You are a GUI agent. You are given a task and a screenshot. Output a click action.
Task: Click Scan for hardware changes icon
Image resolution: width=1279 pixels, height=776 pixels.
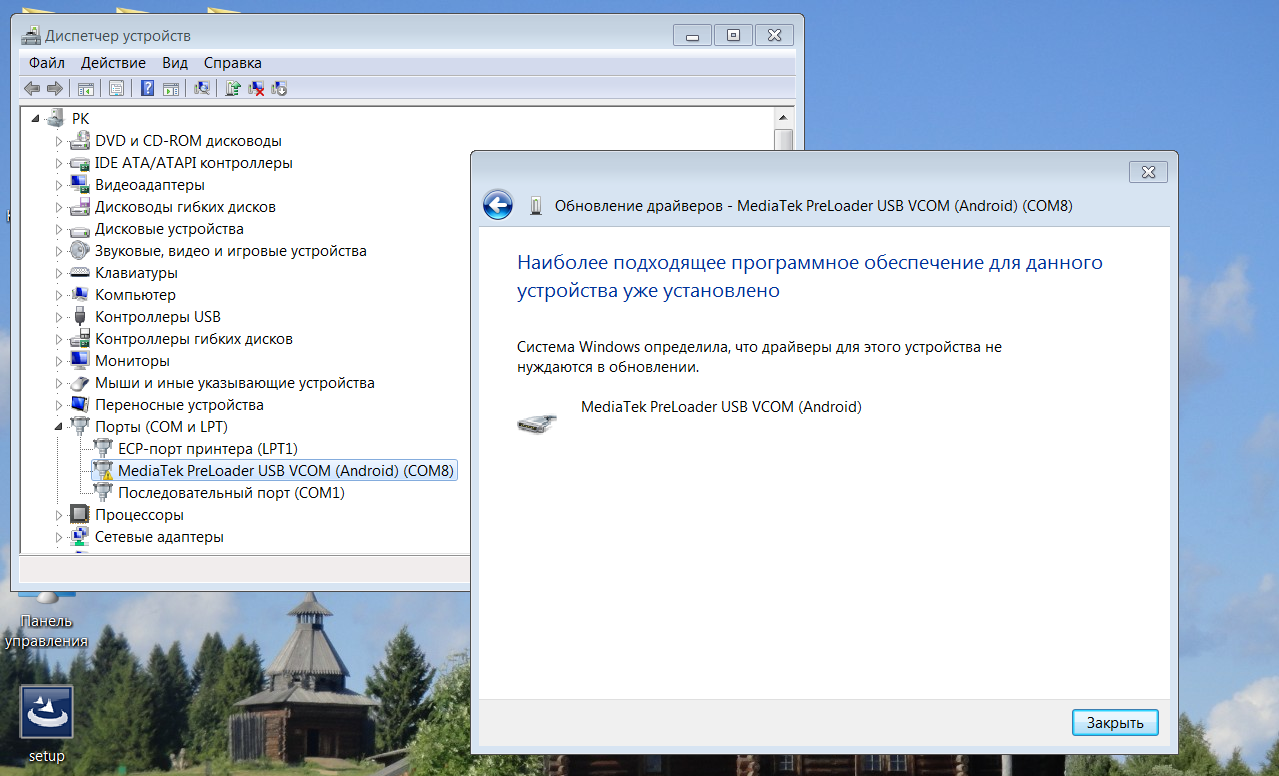click(202, 88)
